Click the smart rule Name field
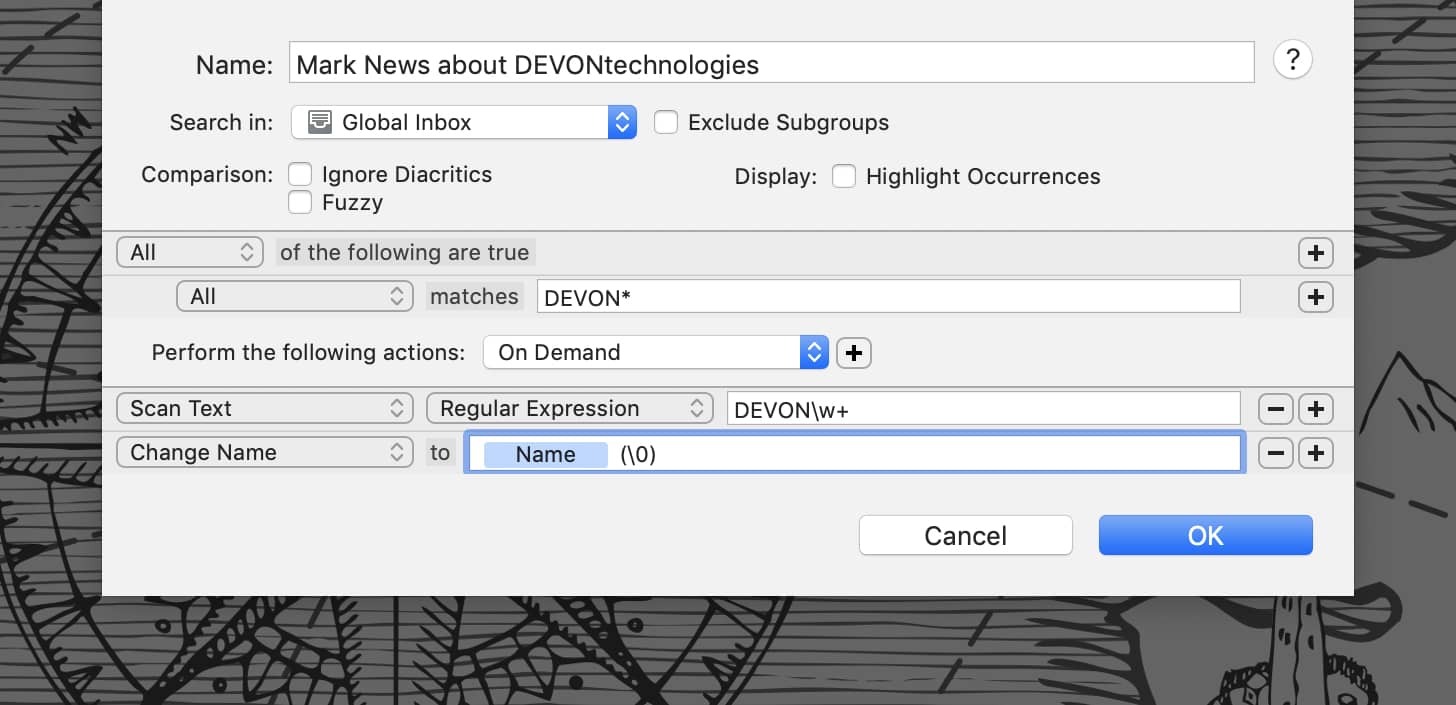 [x=771, y=64]
